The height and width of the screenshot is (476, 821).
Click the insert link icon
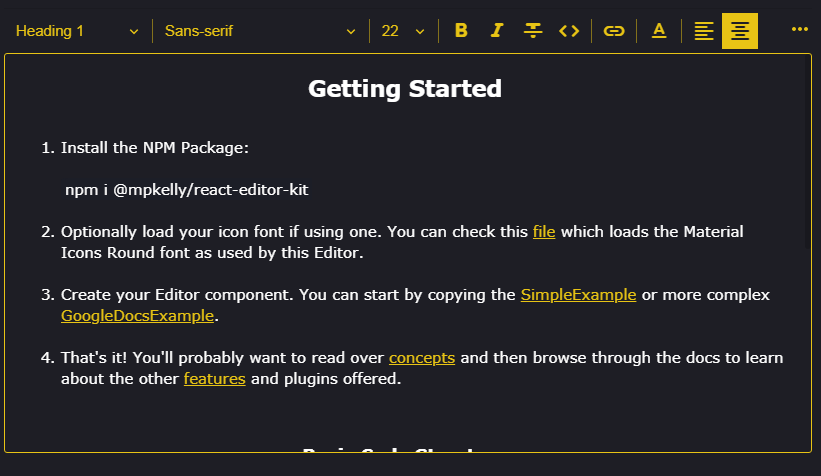(x=614, y=31)
